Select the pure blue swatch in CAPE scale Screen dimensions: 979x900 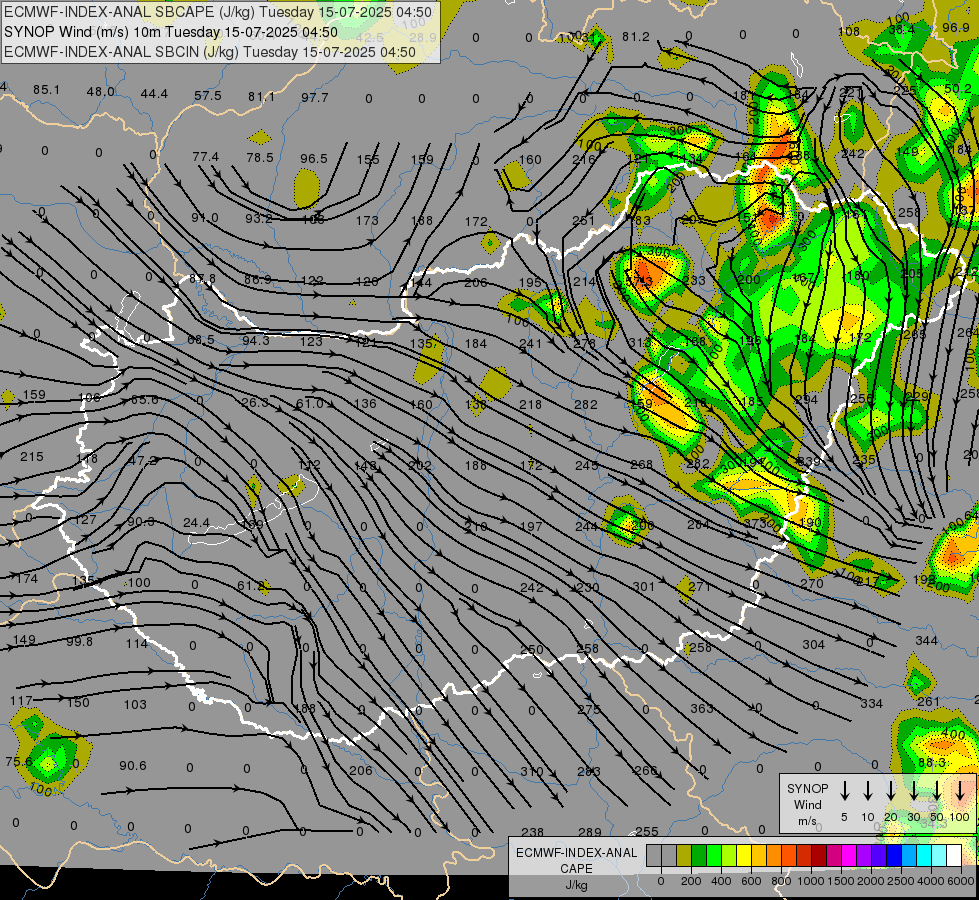click(893, 856)
